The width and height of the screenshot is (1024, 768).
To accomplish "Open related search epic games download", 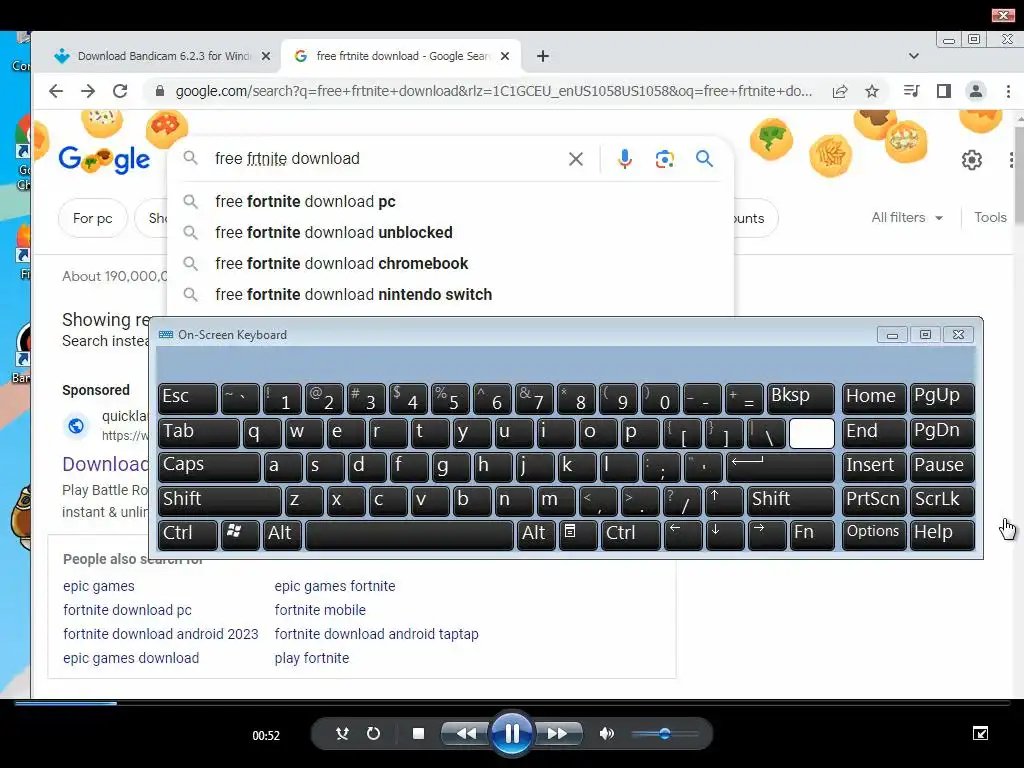I will click(131, 658).
